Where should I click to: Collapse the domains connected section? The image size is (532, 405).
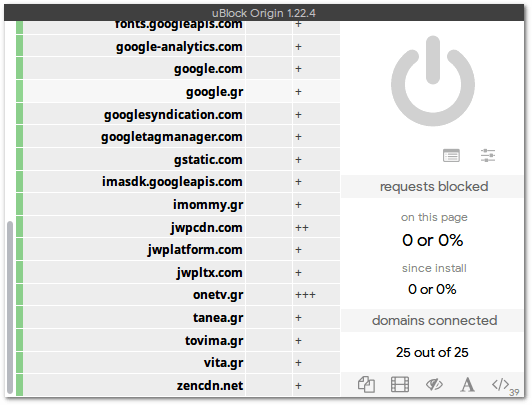(x=433, y=321)
